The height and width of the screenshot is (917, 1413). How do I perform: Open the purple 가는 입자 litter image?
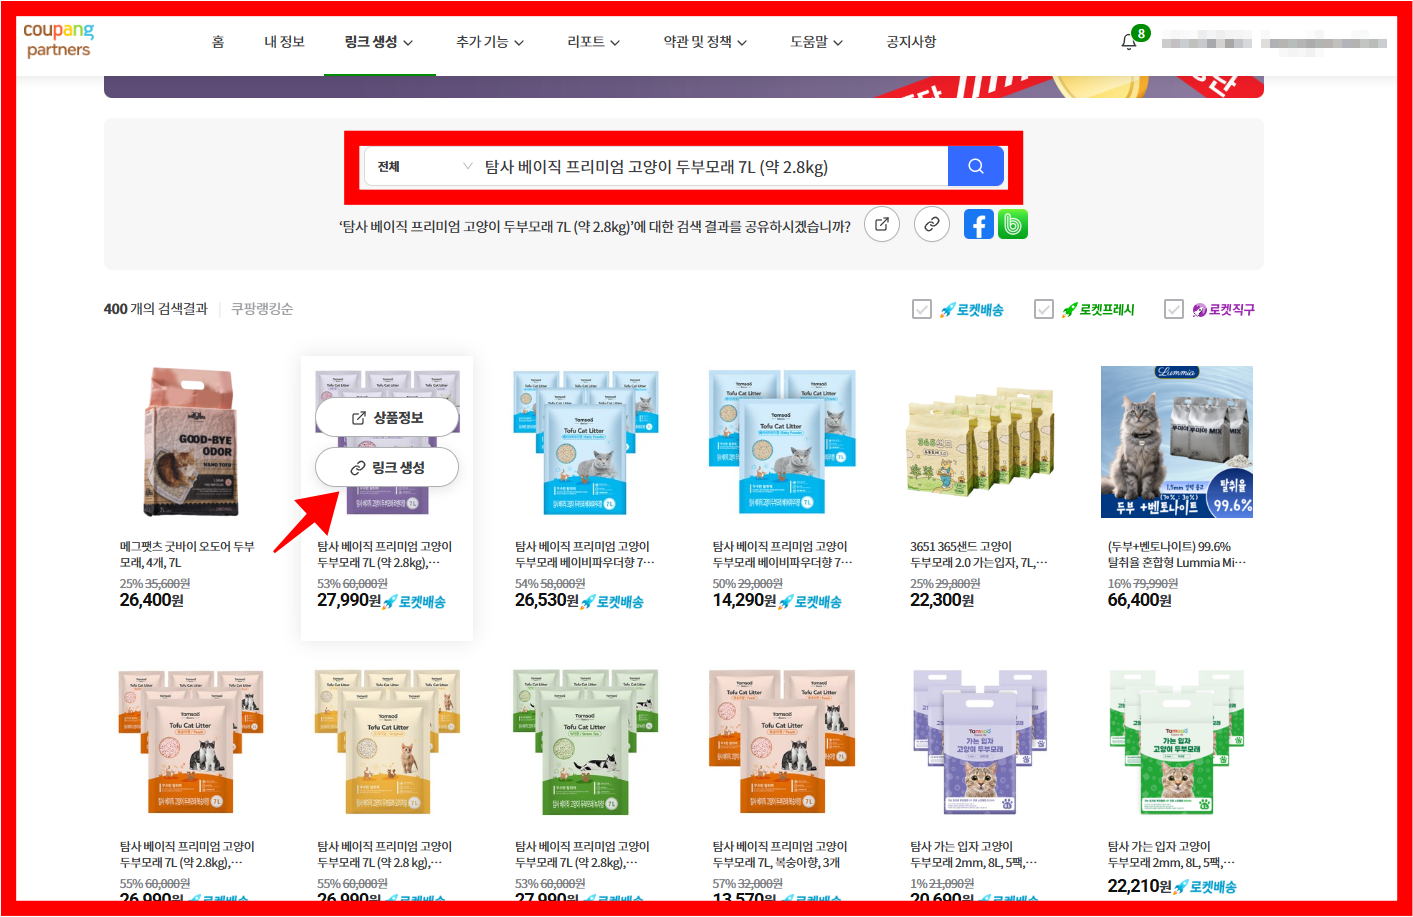point(980,742)
